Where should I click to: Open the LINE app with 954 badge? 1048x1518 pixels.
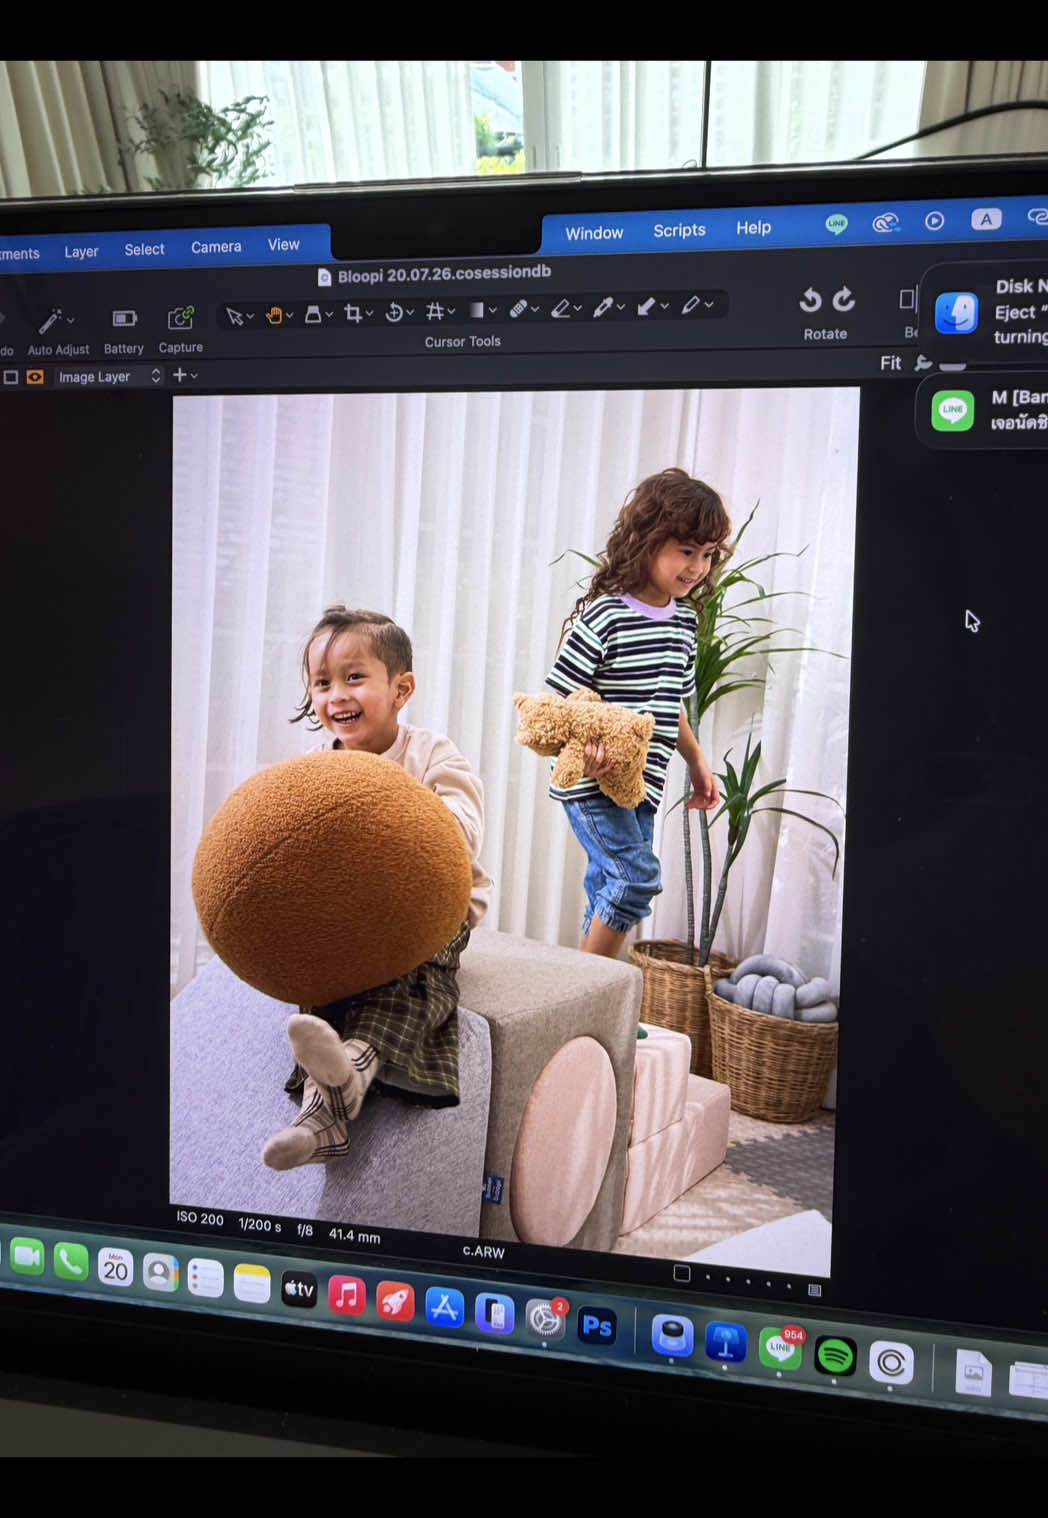tap(780, 1347)
